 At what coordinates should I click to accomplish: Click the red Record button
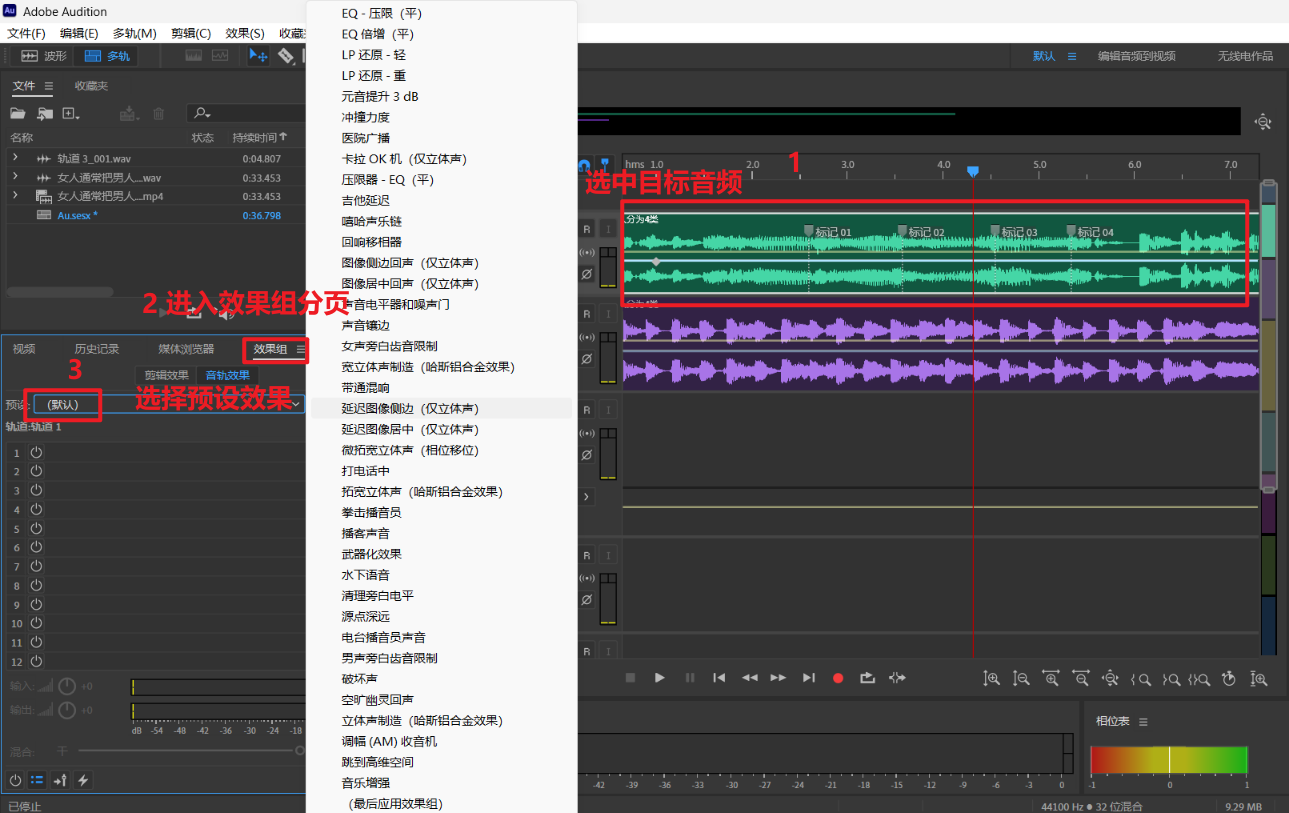(838, 678)
